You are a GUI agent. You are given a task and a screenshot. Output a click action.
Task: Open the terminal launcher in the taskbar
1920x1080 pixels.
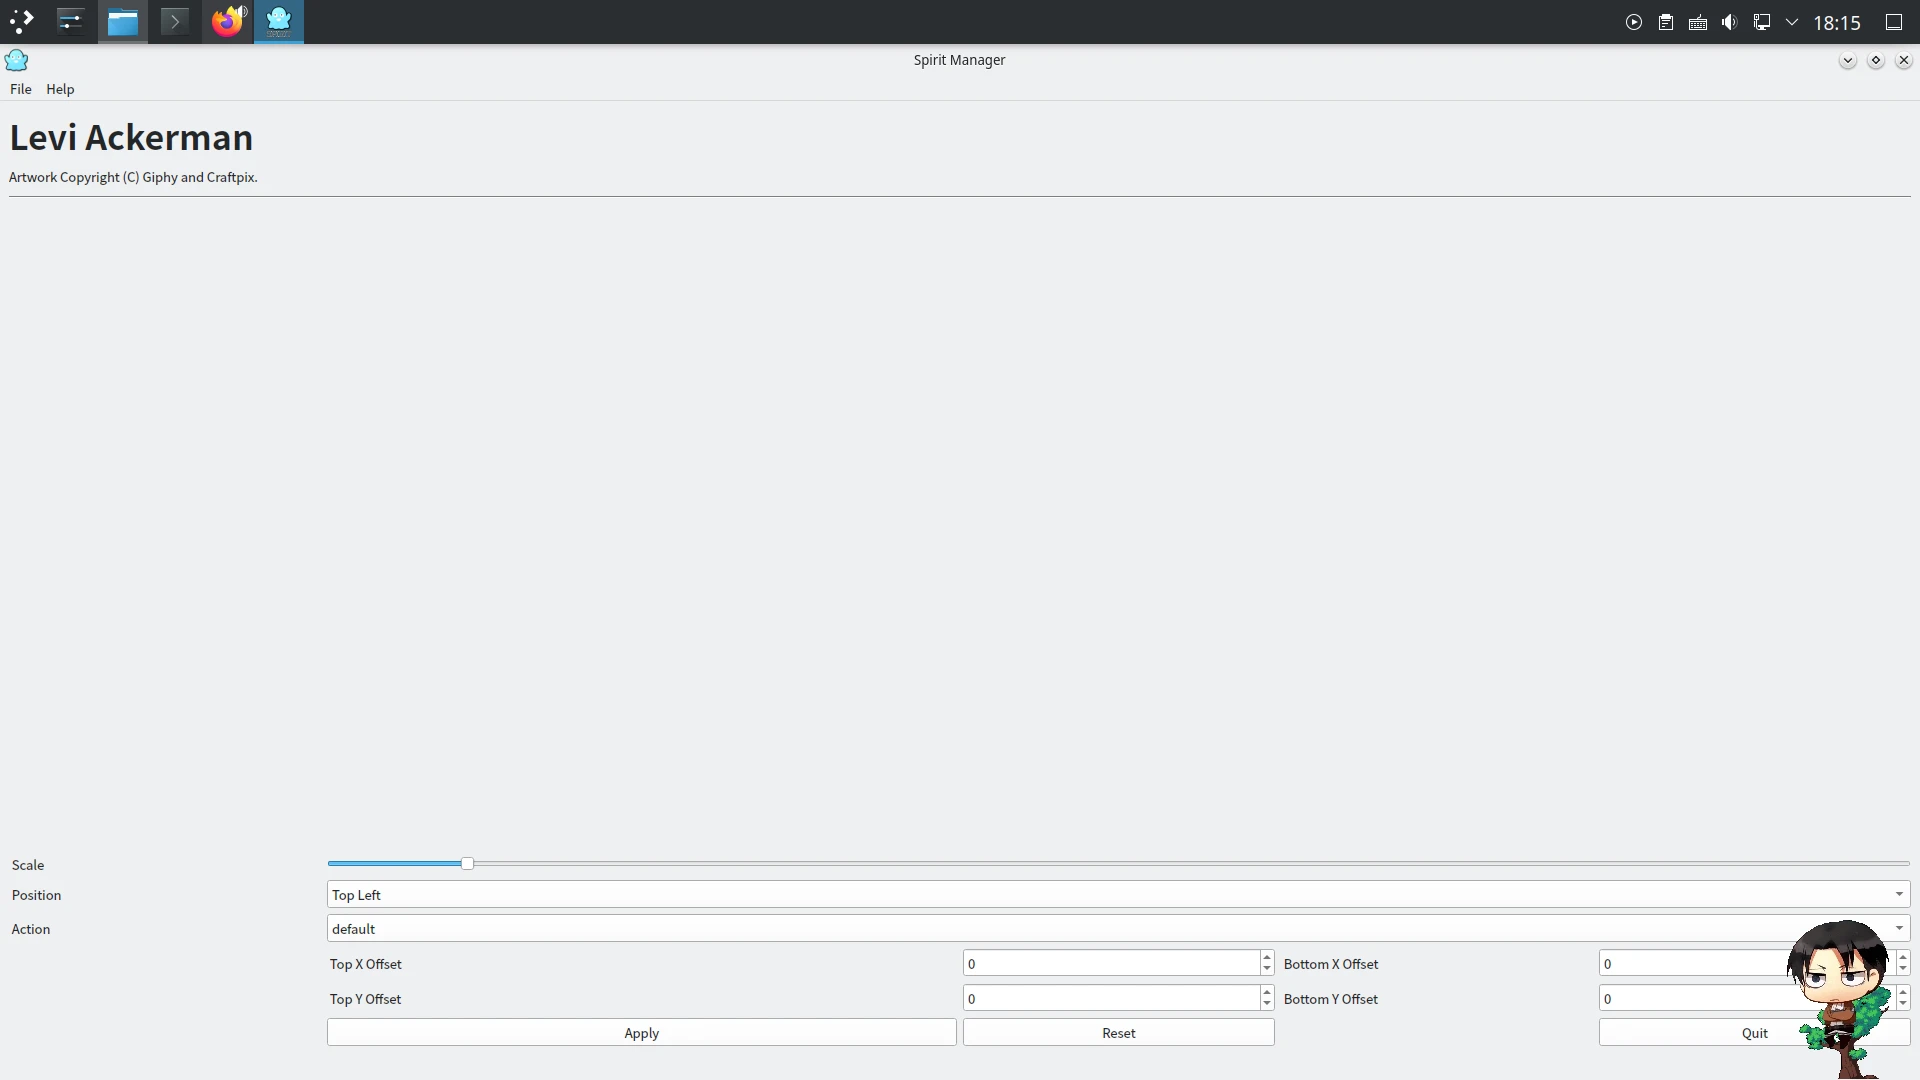tap(175, 21)
